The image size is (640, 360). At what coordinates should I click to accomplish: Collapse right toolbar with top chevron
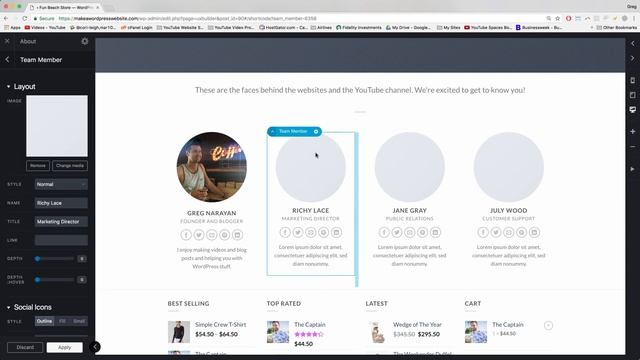(633, 43)
